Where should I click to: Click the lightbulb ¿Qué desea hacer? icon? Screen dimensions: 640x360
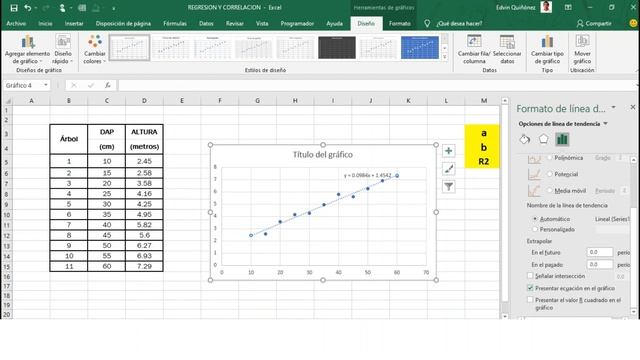pos(427,24)
